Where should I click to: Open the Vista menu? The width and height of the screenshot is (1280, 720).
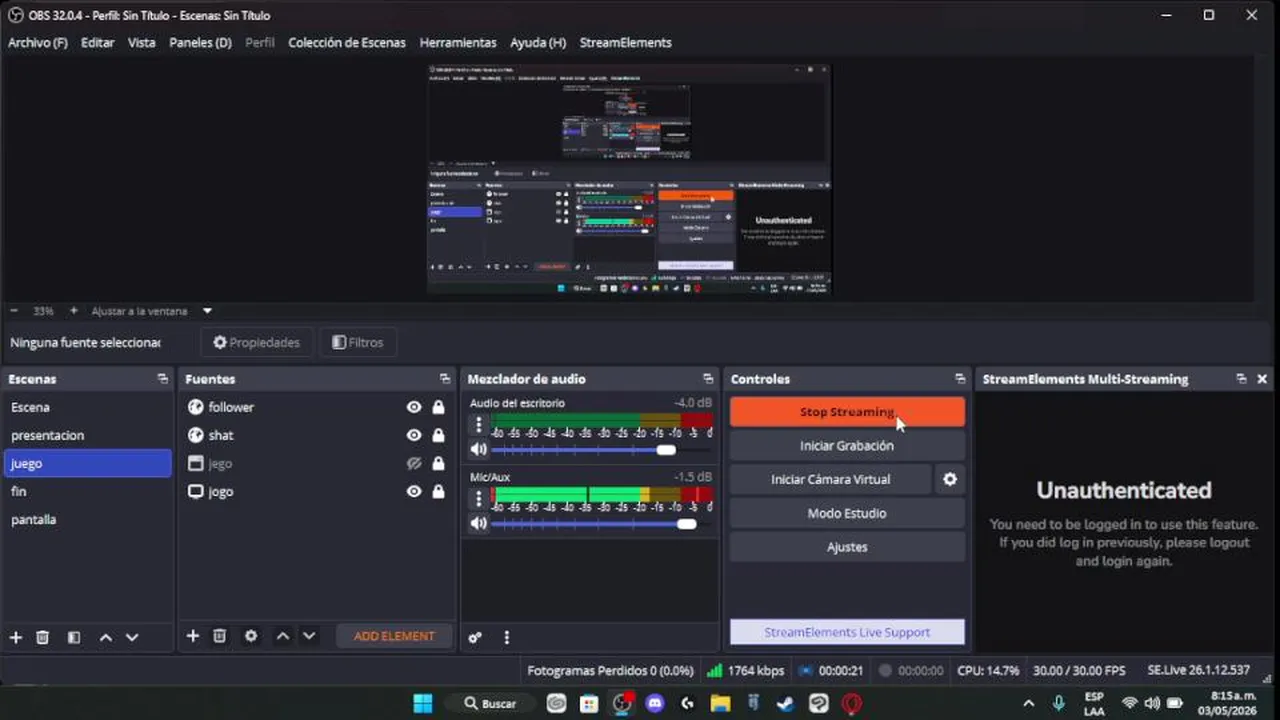coord(142,43)
